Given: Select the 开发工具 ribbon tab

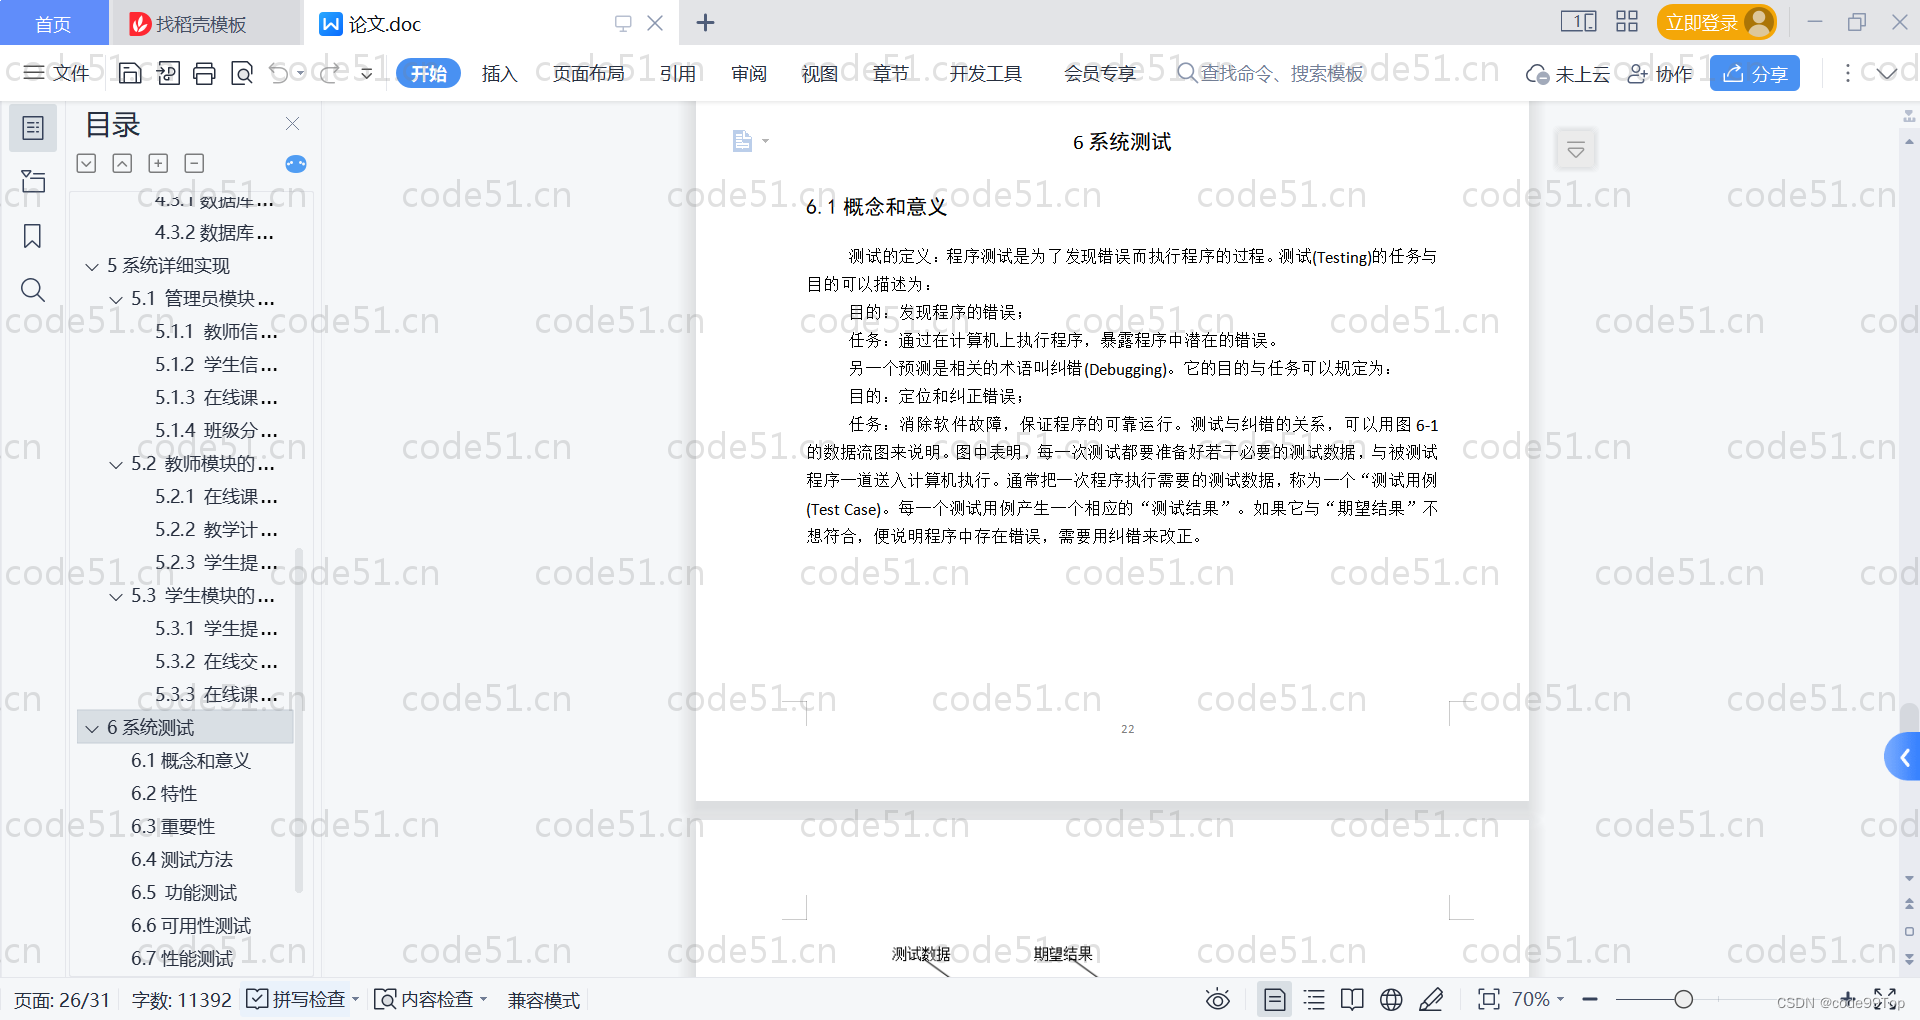Looking at the screenshot, I should point(985,73).
